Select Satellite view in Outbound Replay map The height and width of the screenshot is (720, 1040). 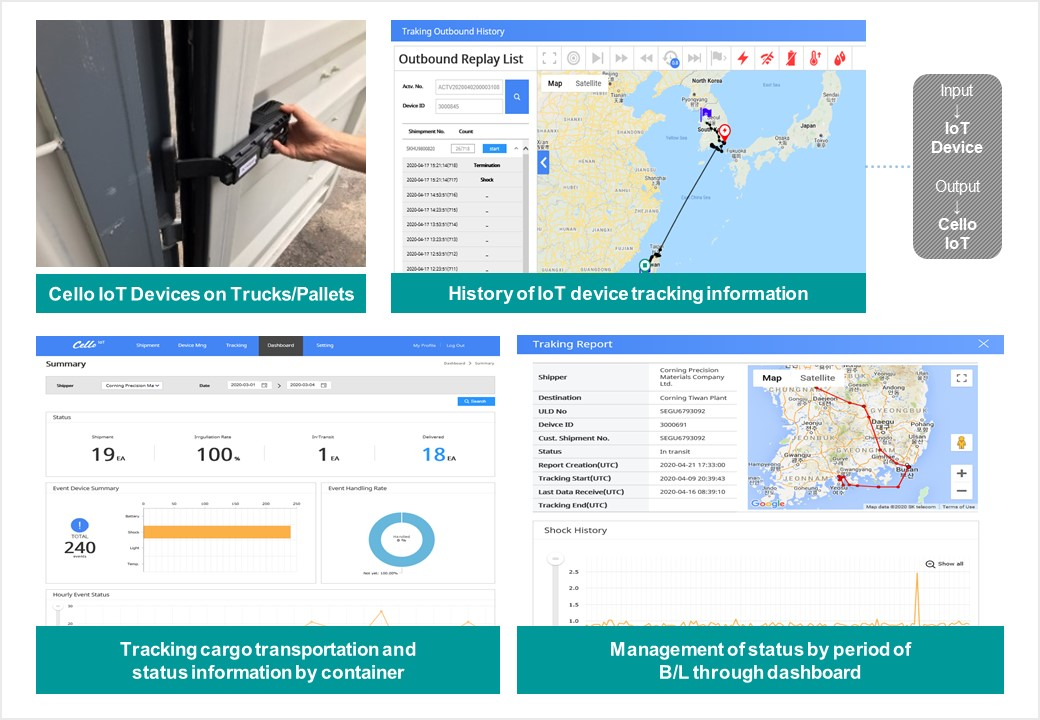[x=588, y=84]
